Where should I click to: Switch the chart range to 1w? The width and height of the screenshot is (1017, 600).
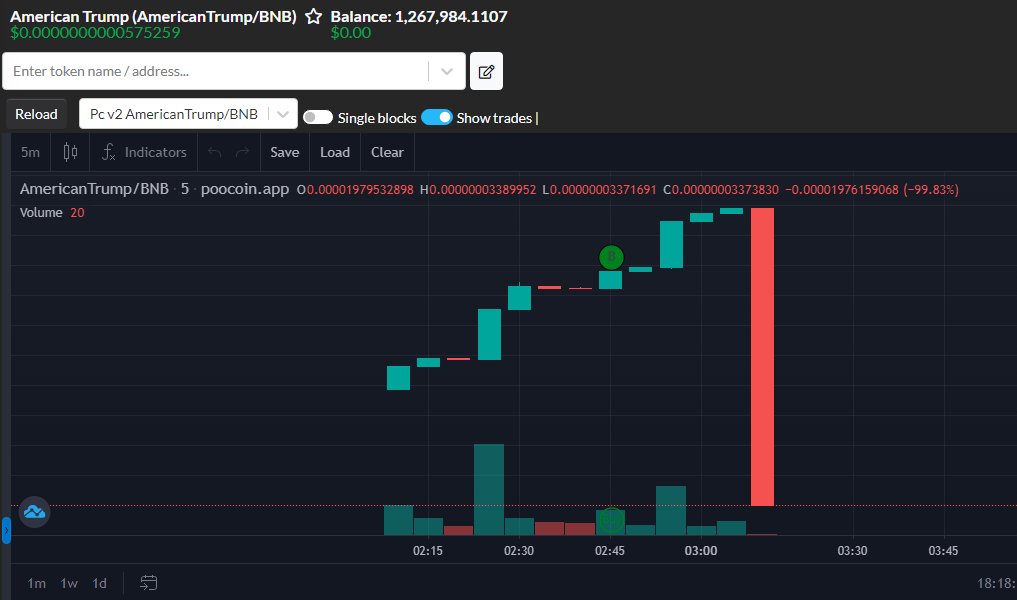(x=68, y=582)
